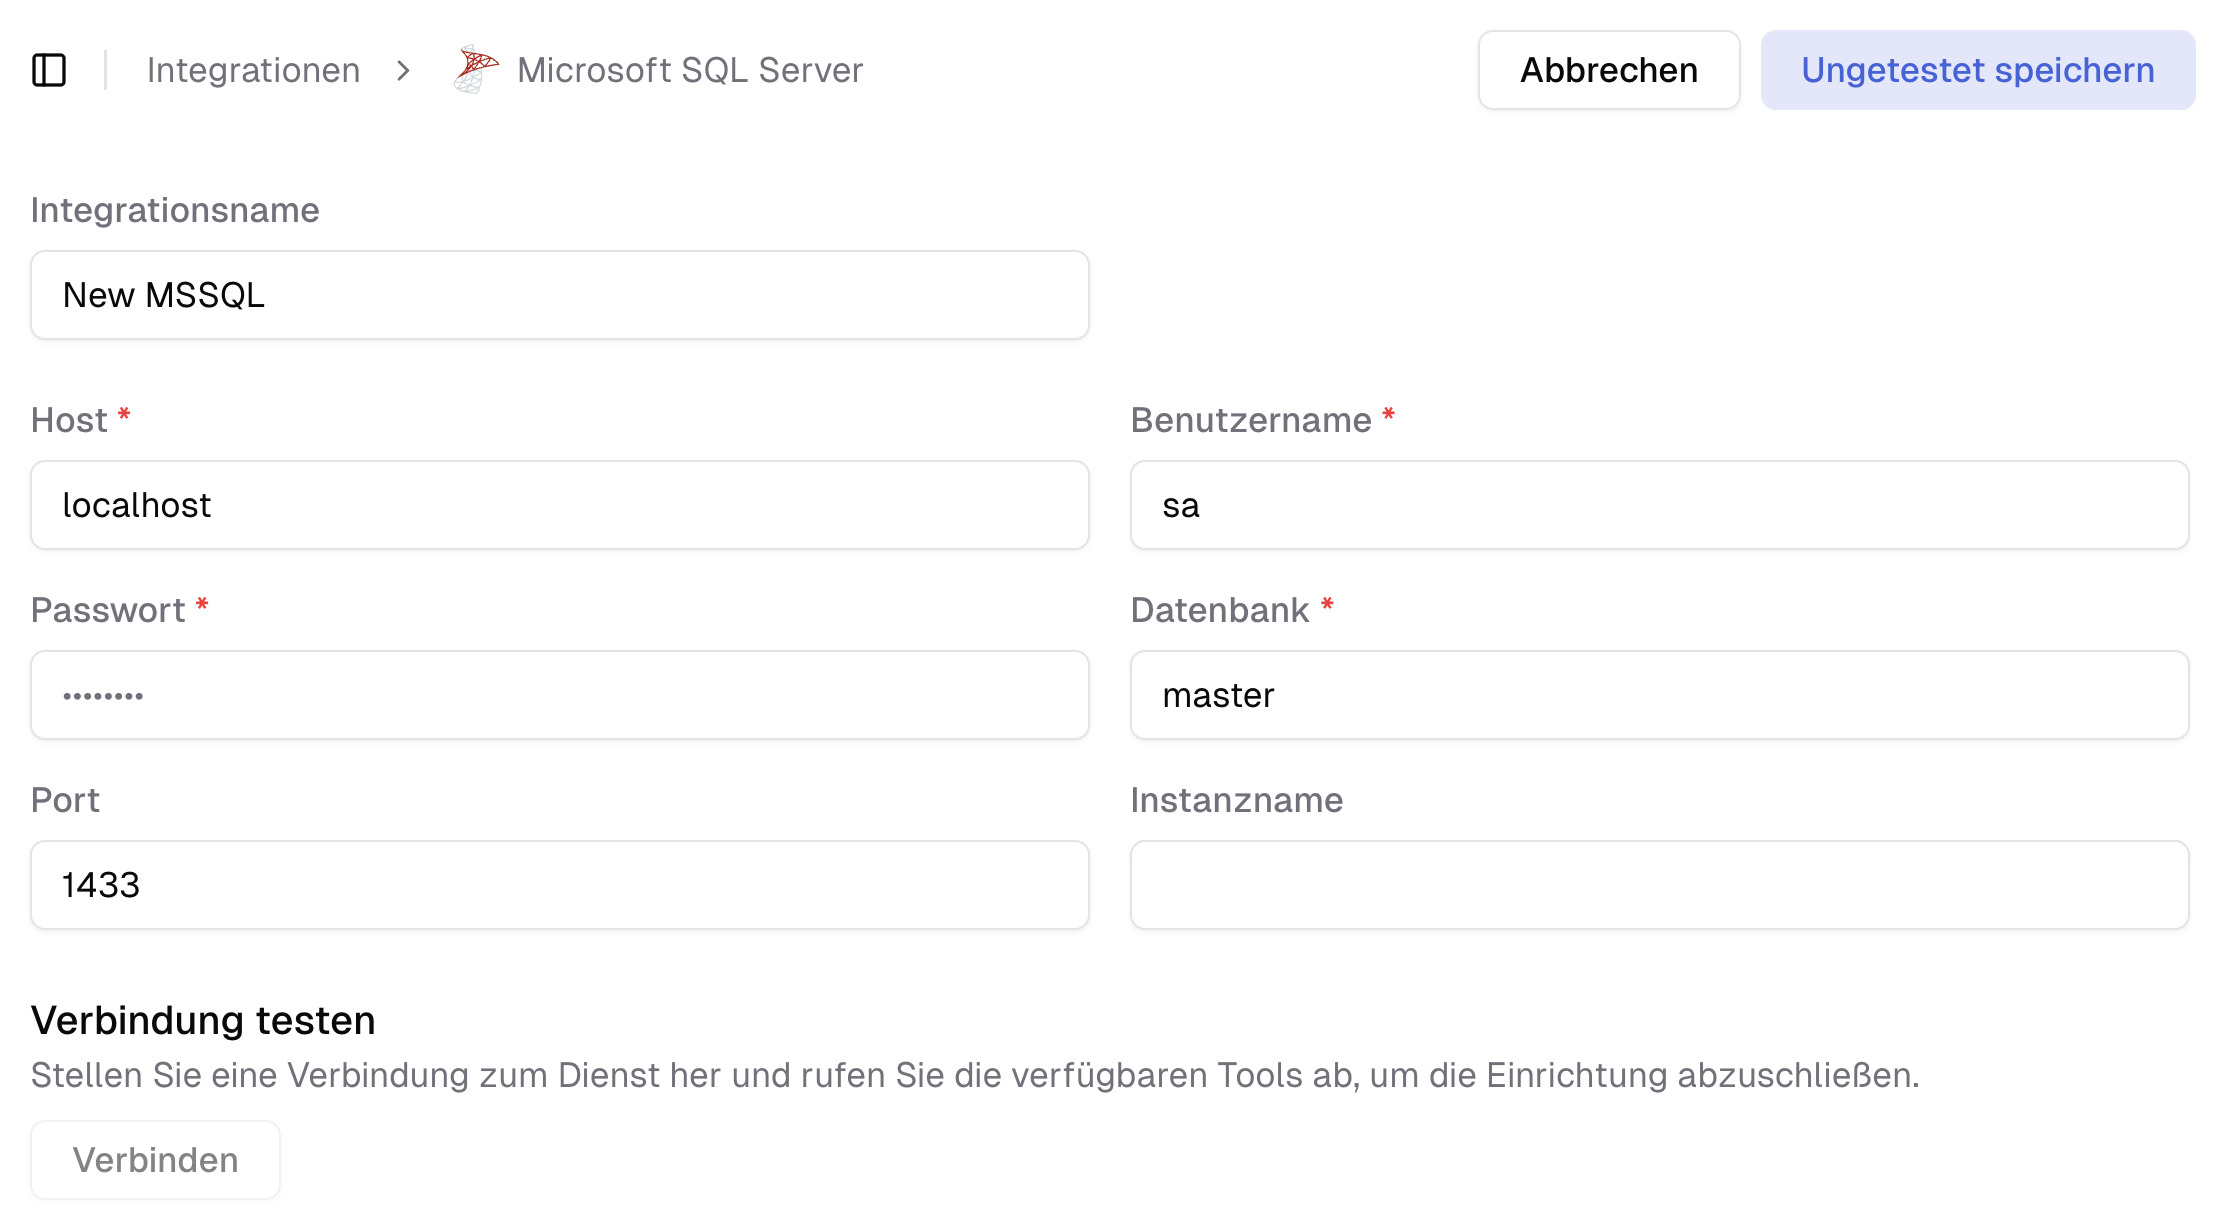The image size is (2218, 1230).
Task: Click the breadcrumb chevron separator
Action: pos(404,71)
